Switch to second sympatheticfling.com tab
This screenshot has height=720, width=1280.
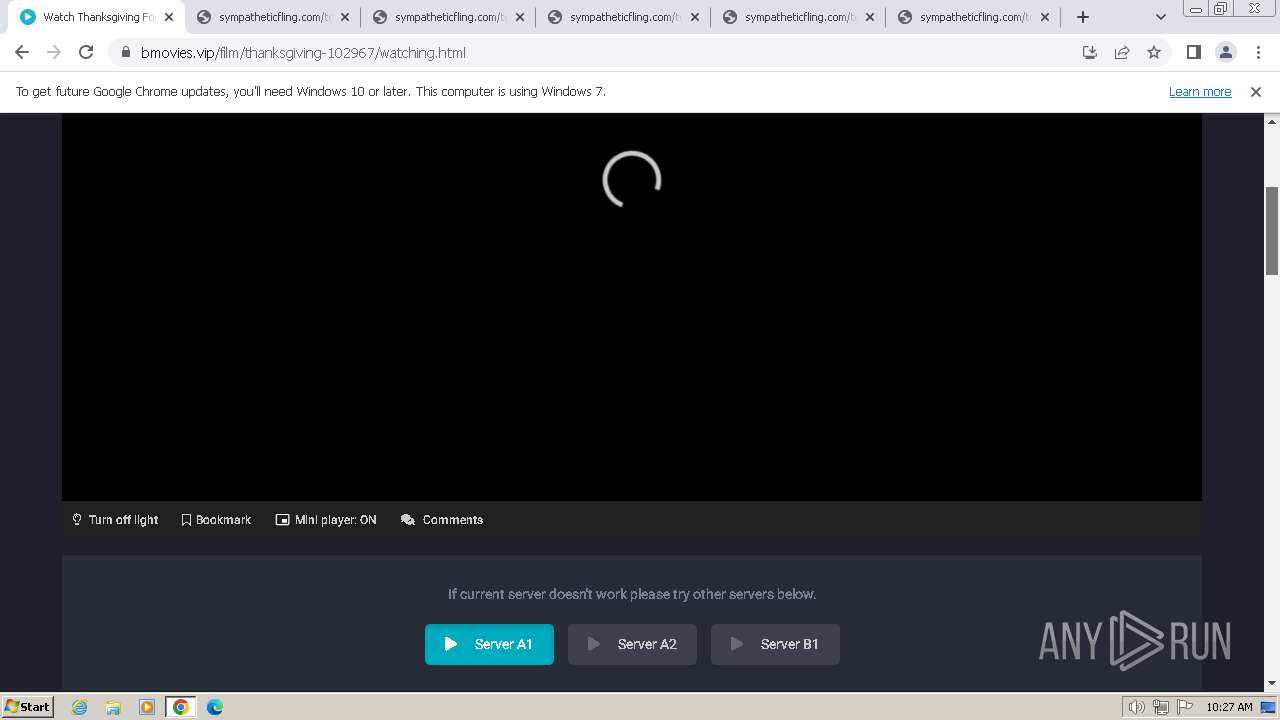[x=448, y=17]
